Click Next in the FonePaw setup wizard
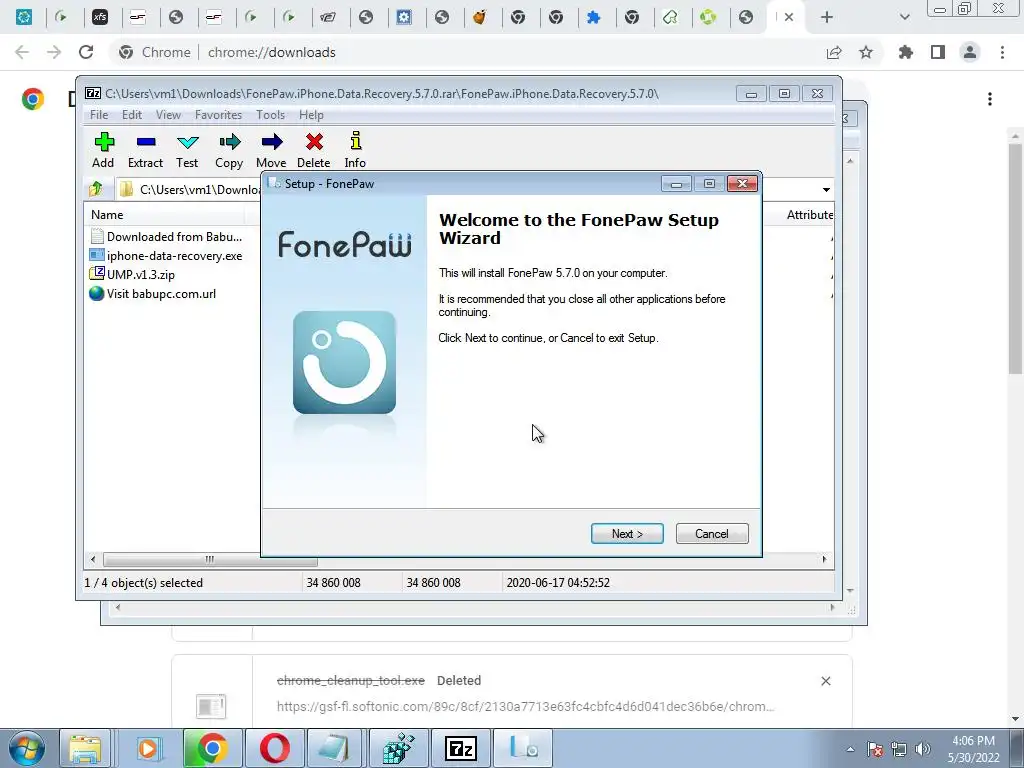Screen dimensions: 1024x768 [627, 534]
